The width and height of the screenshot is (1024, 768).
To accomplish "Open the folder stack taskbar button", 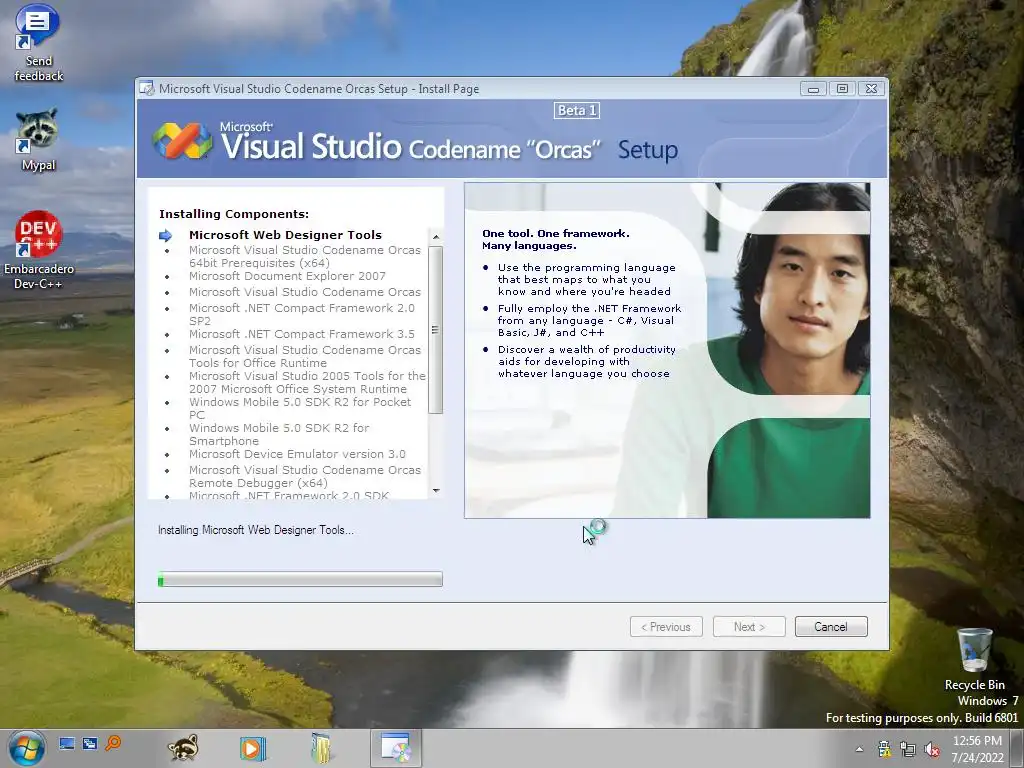I will click(x=321, y=748).
